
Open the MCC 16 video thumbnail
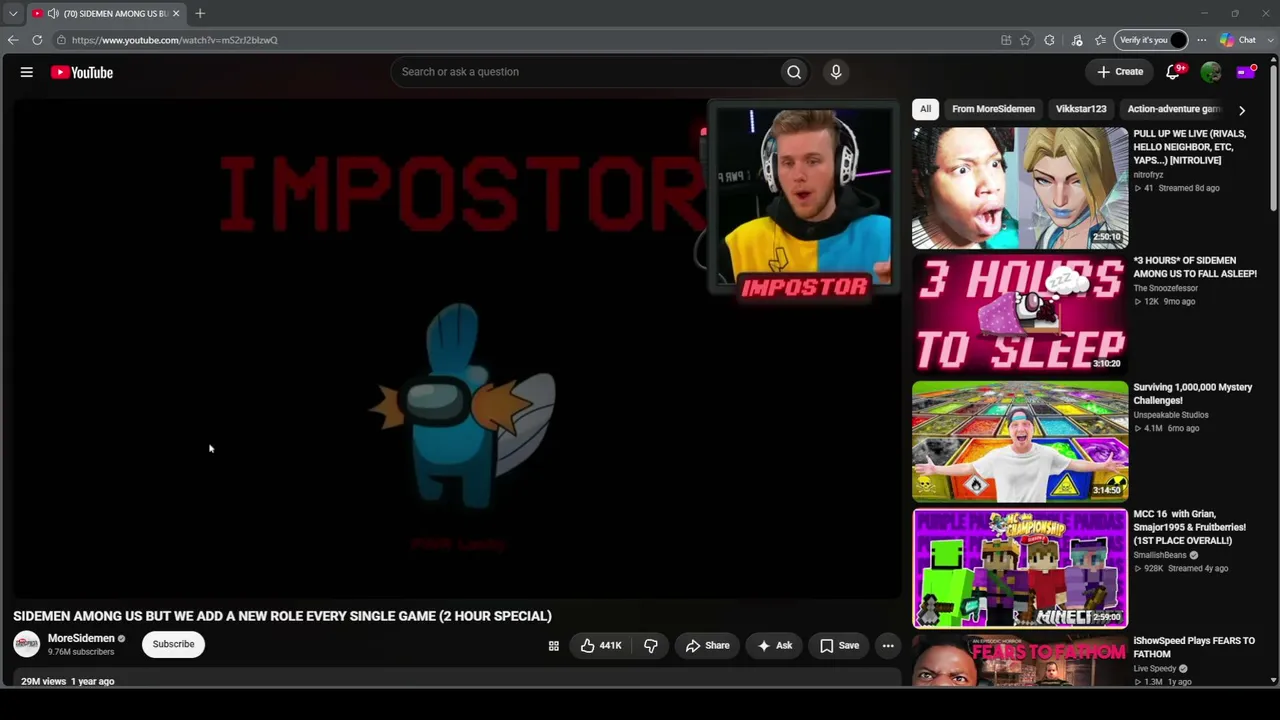pos(1020,568)
